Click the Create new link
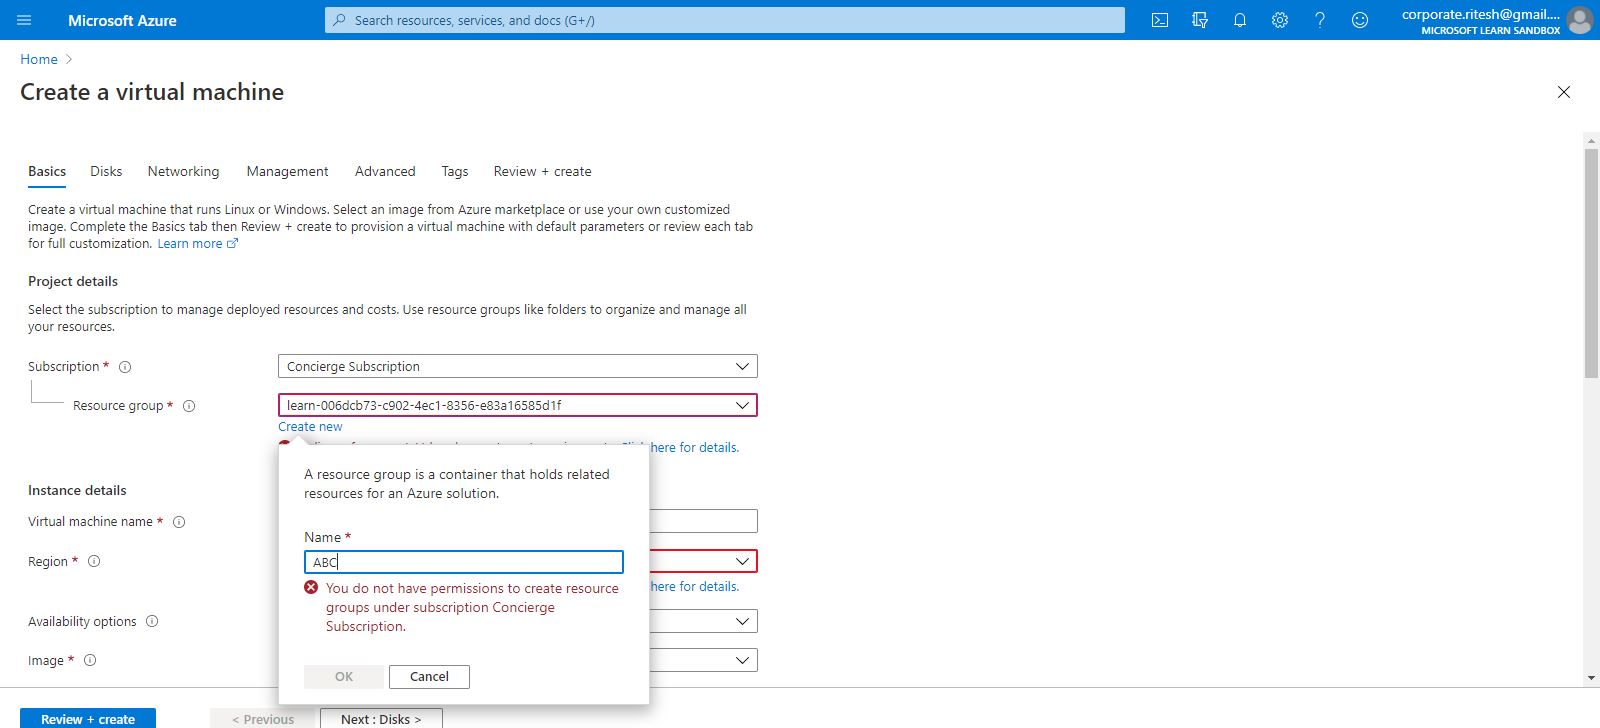The height and width of the screenshot is (728, 1600). pyautogui.click(x=310, y=426)
